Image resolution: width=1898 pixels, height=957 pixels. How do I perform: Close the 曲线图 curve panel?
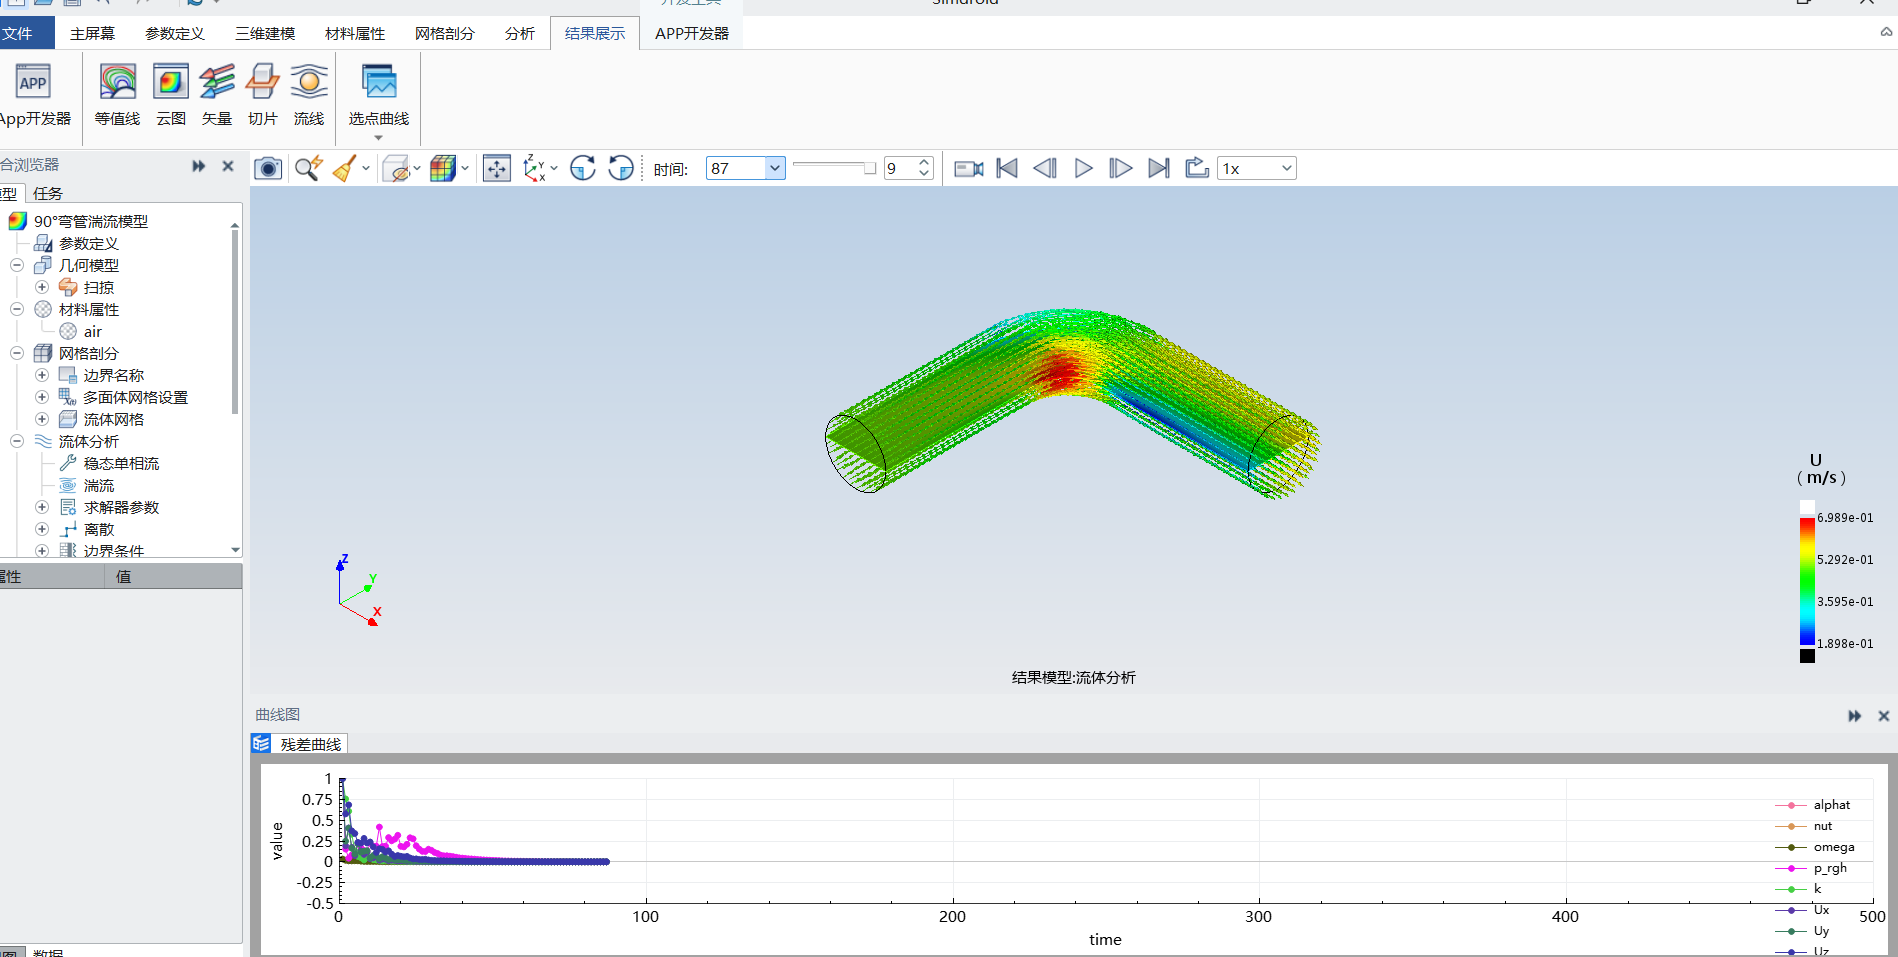[1883, 716]
